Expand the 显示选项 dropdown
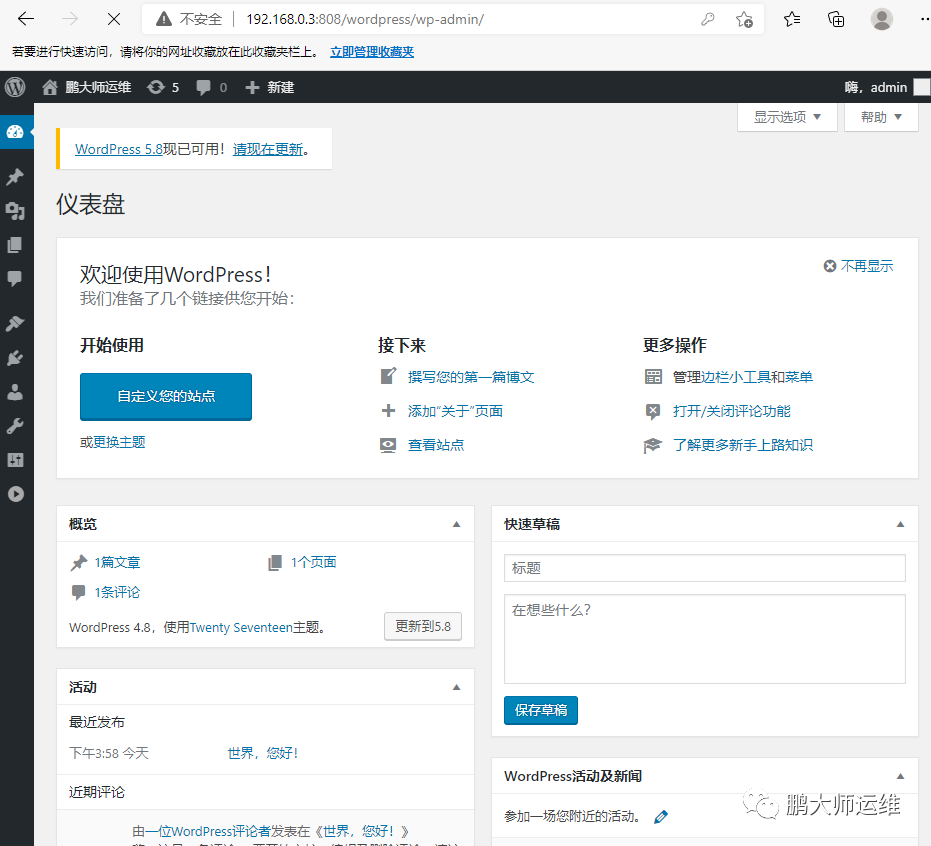 [x=787, y=117]
